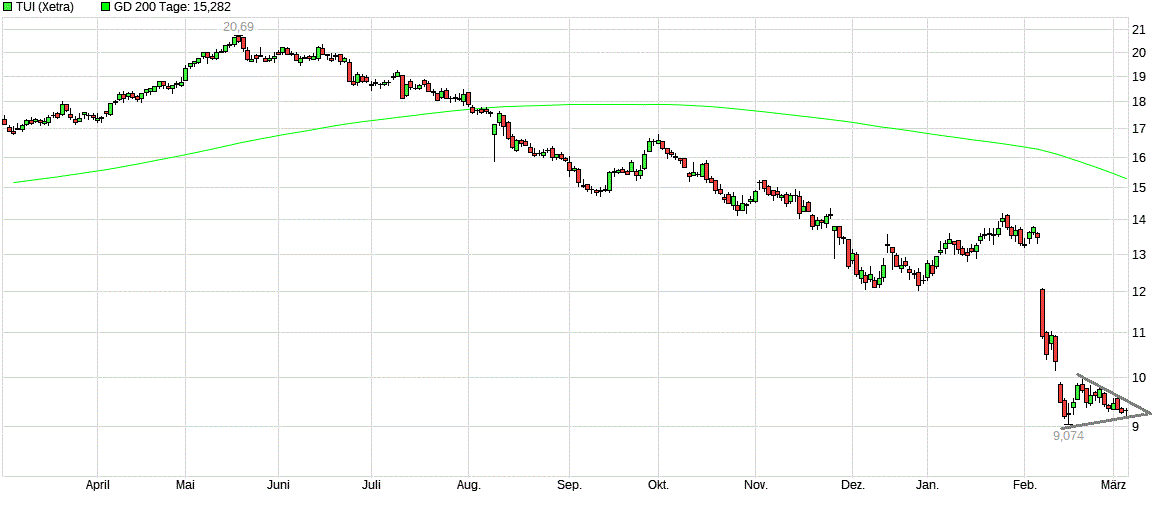Click the 14 price axis value
This screenshot has height=517, width=1175.
tap(1138, 220)
